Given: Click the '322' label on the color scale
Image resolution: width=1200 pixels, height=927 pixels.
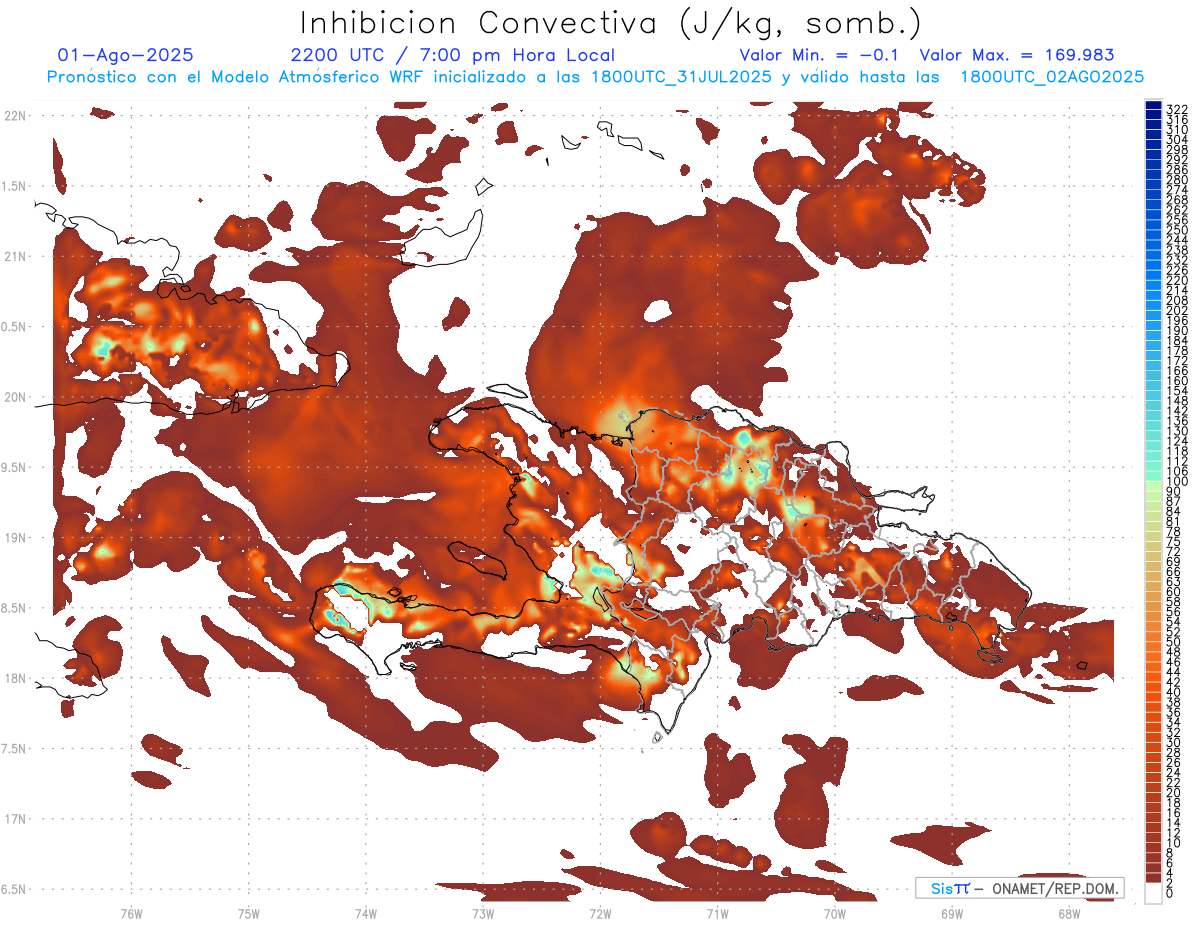Looking at the screenshot, I should (x=1177, y=108).
